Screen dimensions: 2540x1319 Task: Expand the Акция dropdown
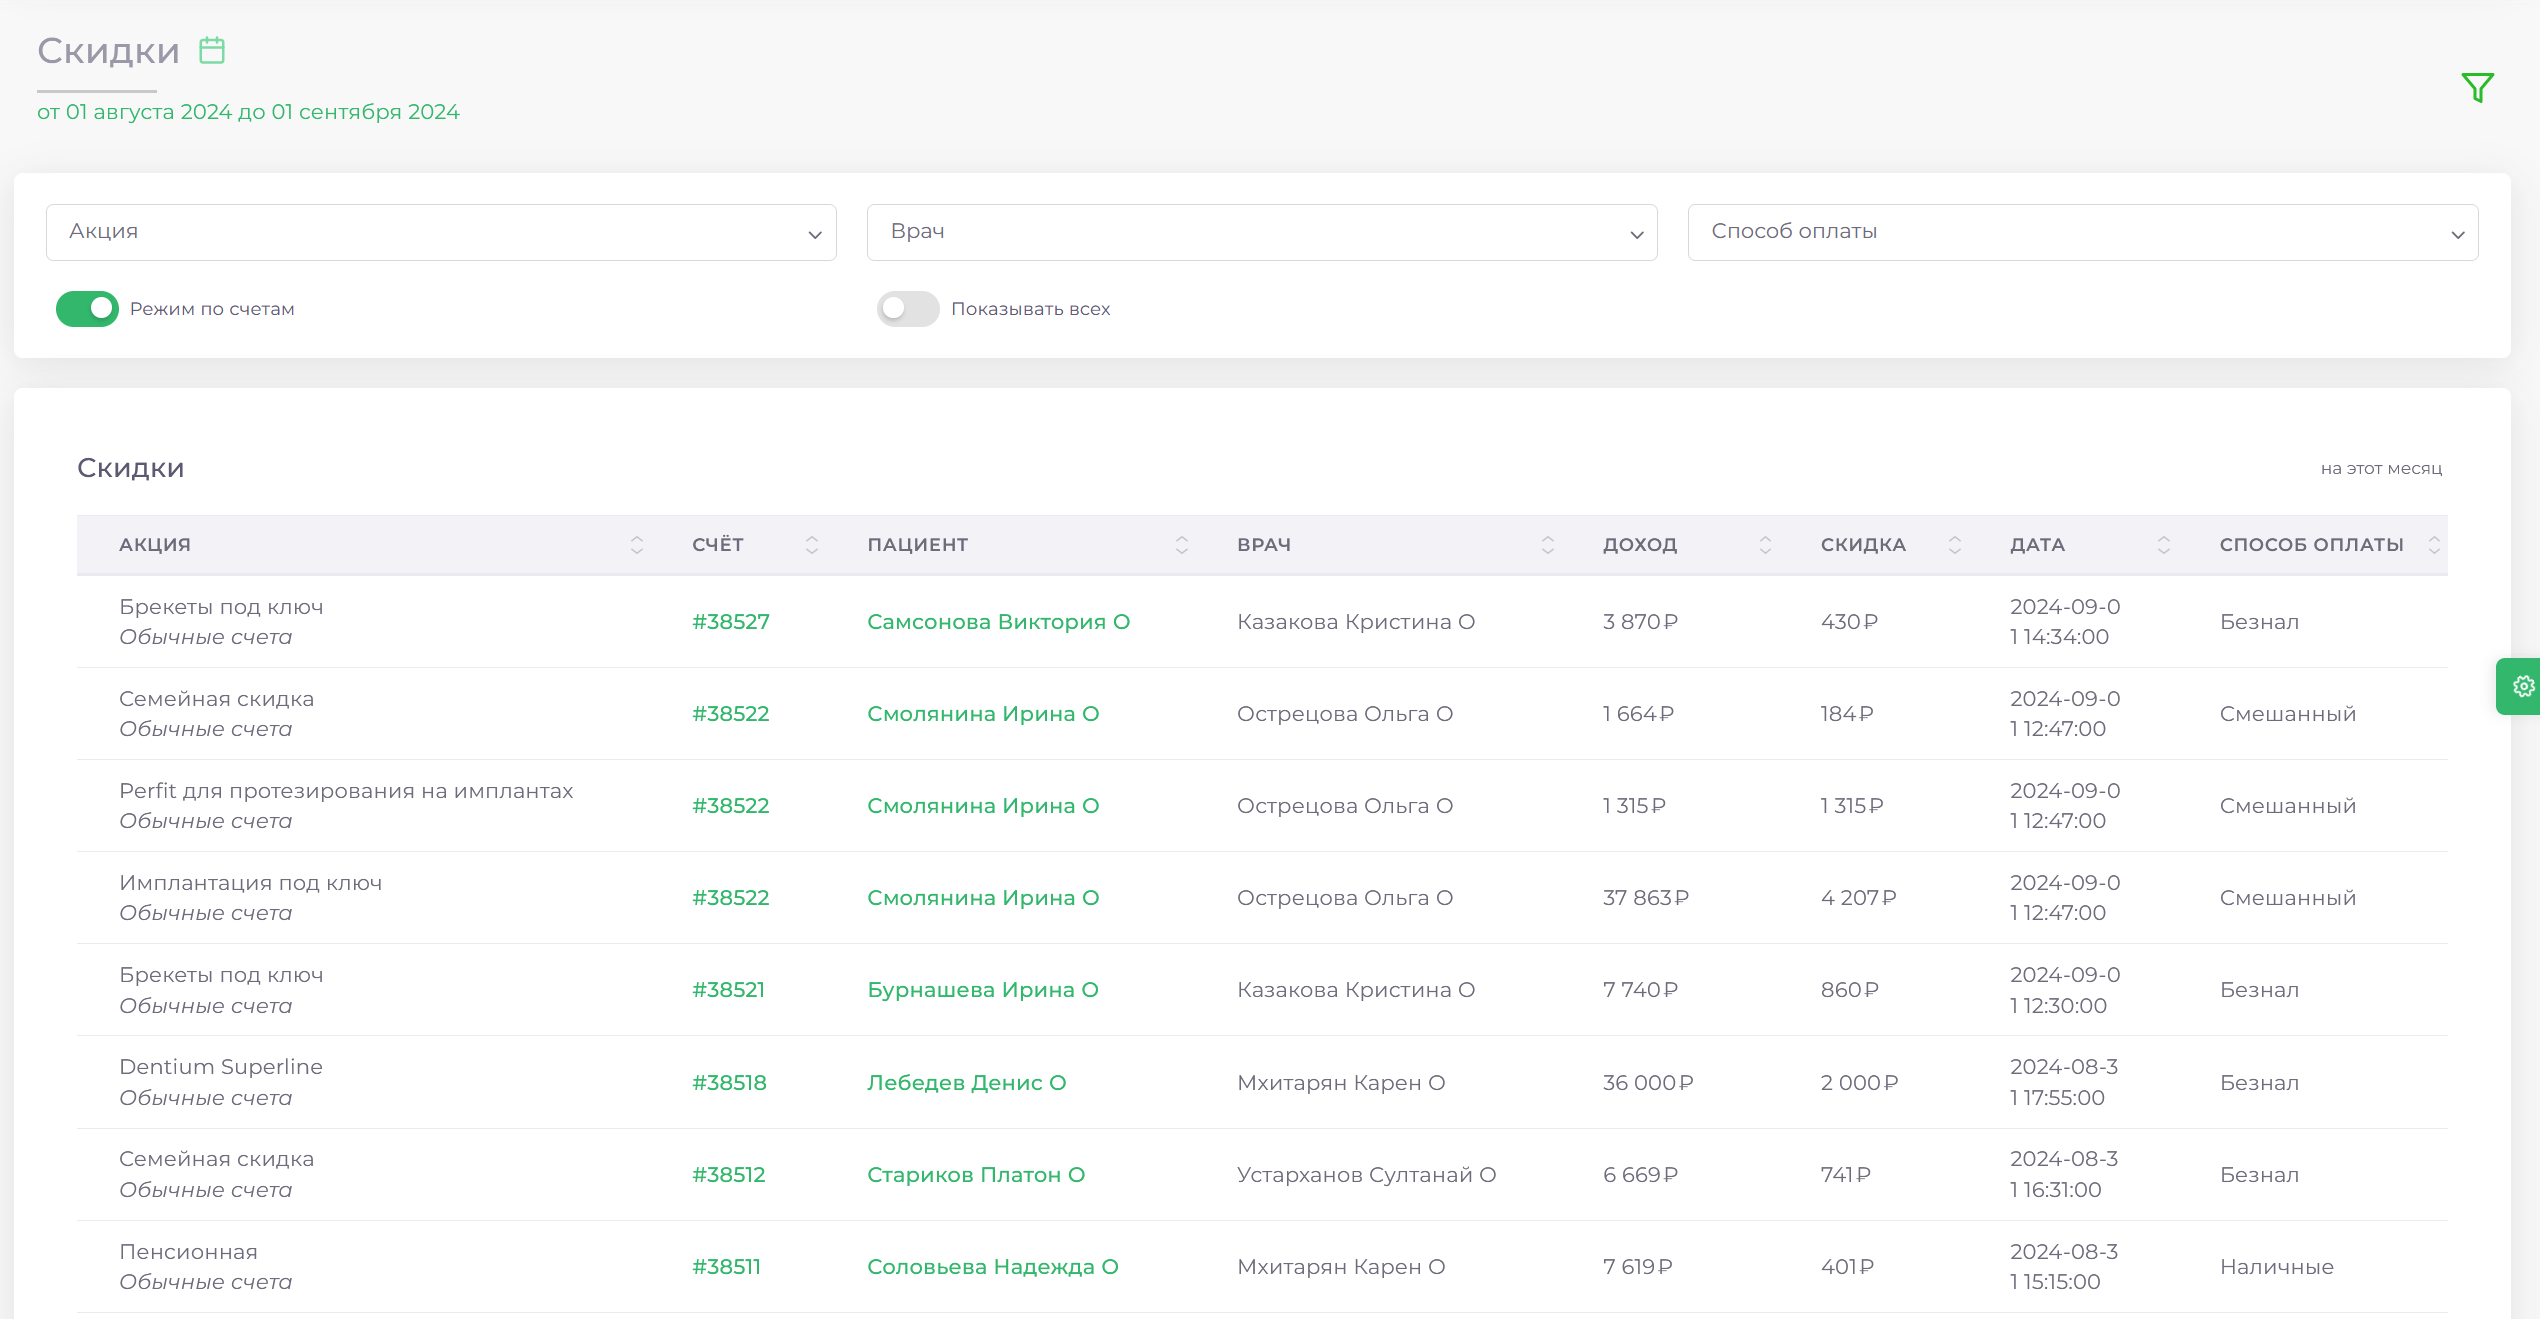(441, 232)
